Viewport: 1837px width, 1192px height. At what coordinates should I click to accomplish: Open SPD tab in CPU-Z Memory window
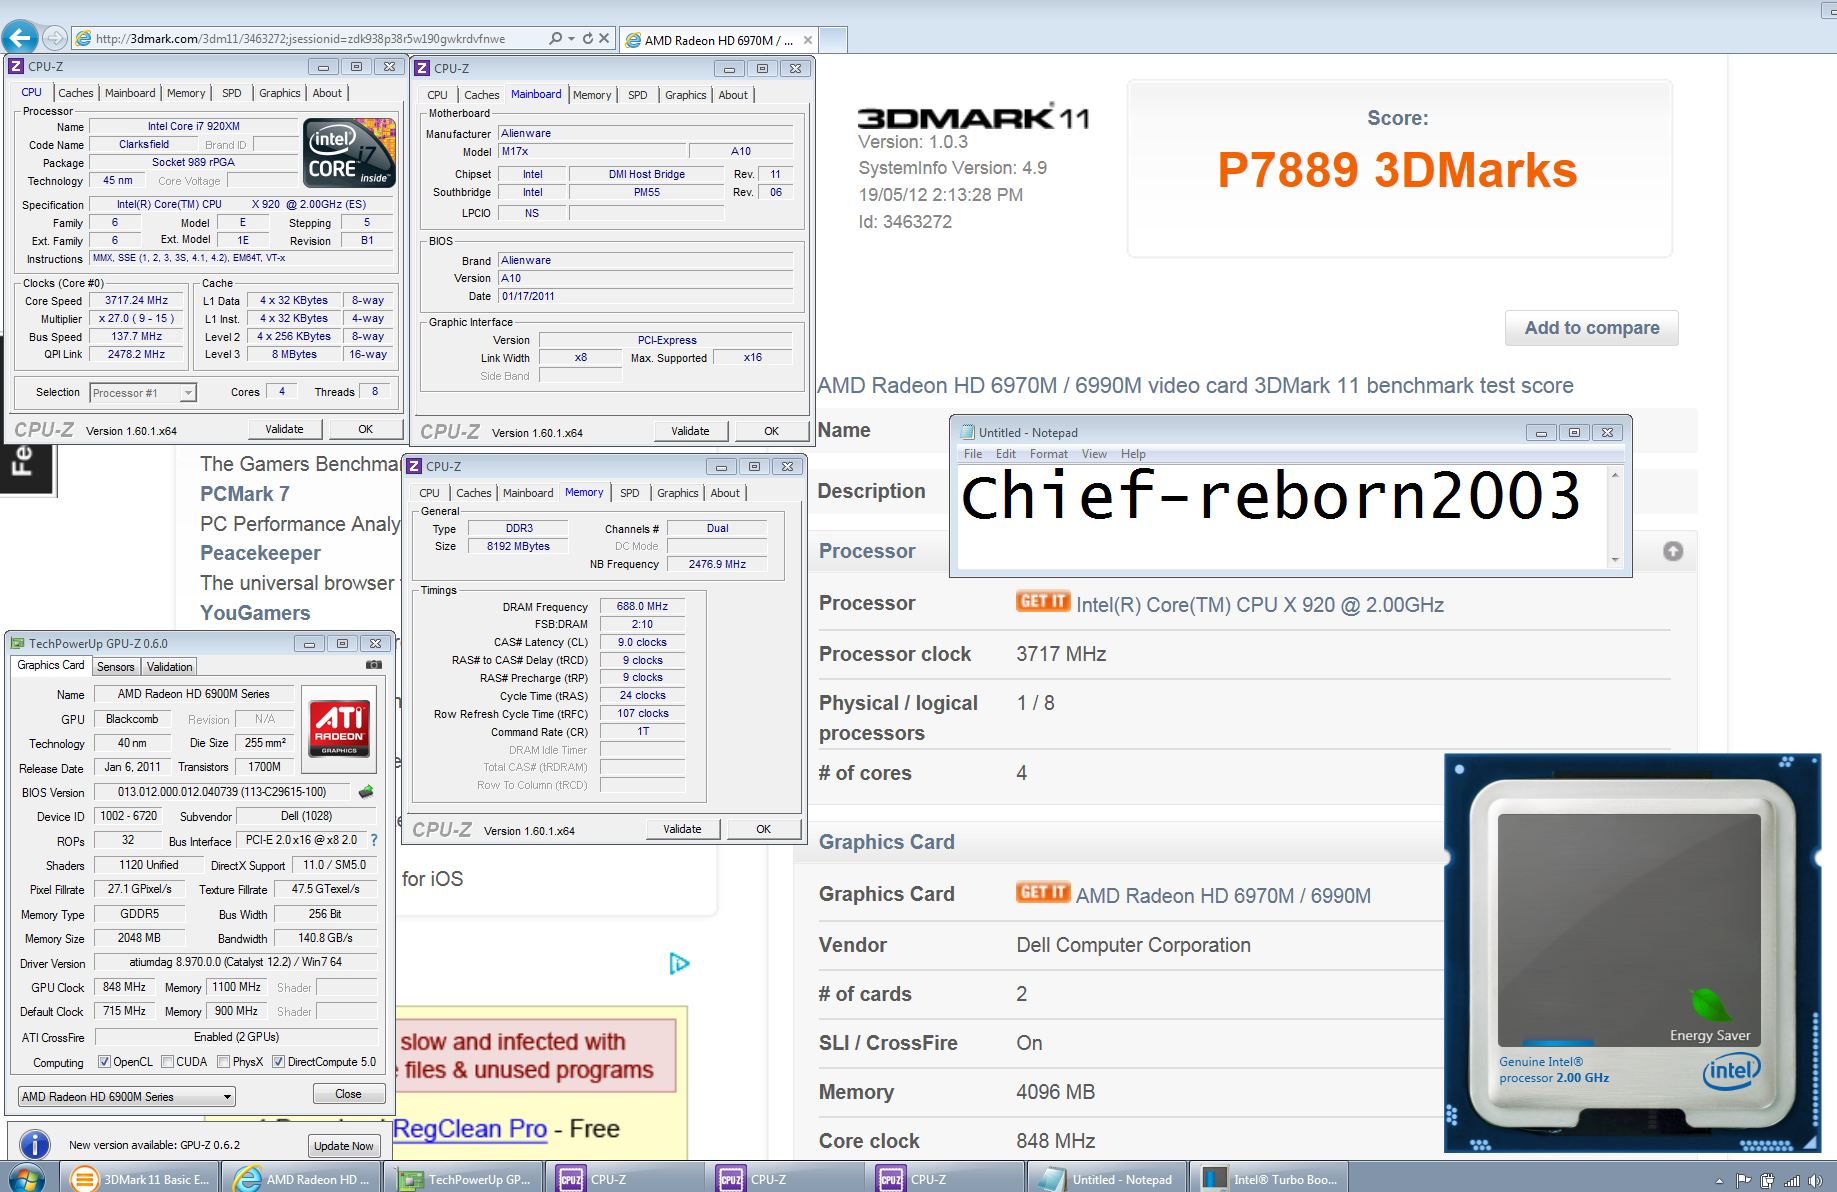[x=629, y=493]
